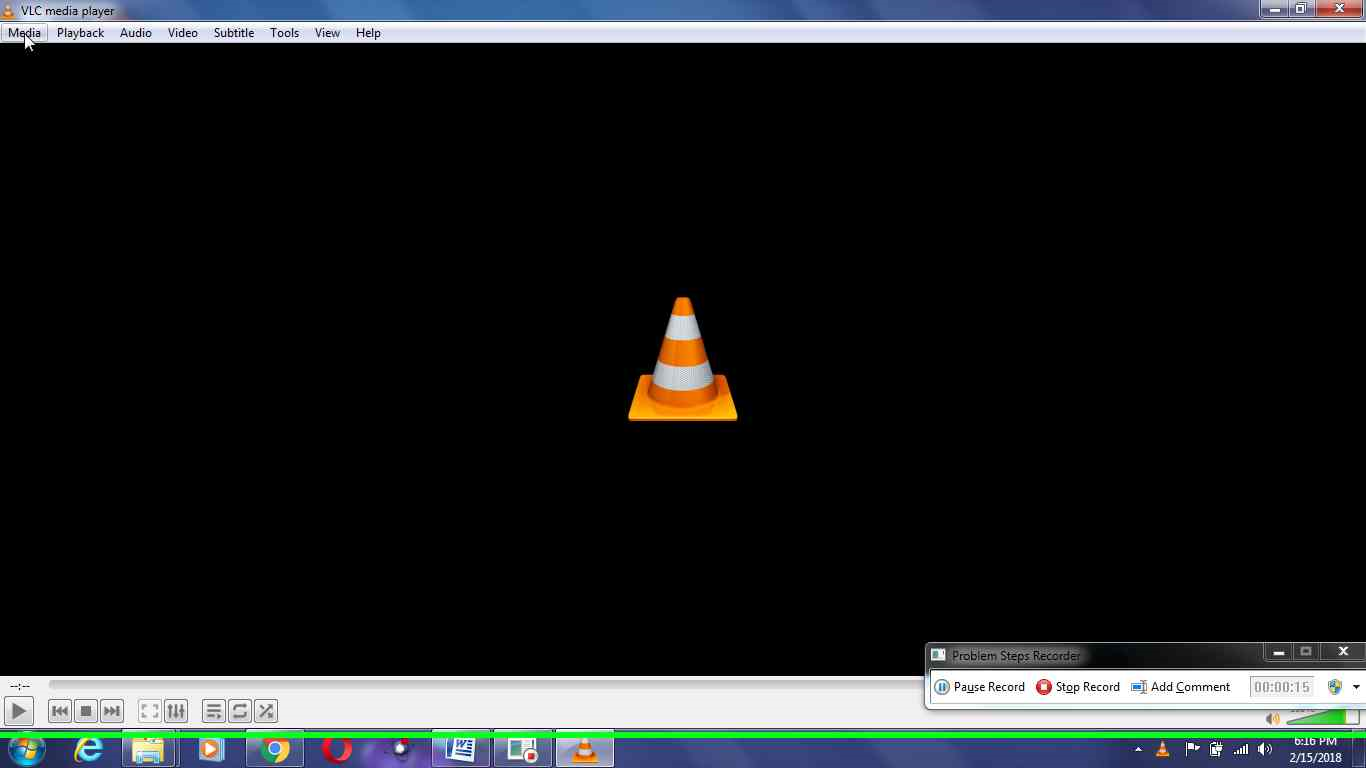Image resolution: width=1366 pixels, height=768 pixels.
Task: Click the VLC cone logo in video area
Action: point(683,359)
